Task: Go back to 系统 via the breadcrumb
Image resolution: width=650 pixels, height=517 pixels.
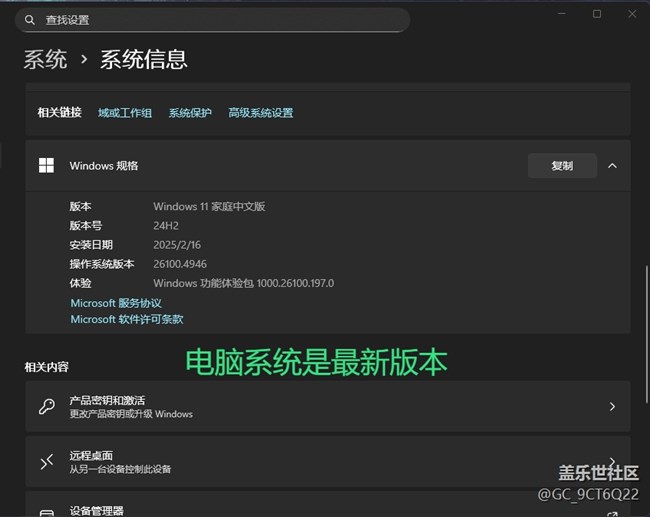Action: point(45,60)
